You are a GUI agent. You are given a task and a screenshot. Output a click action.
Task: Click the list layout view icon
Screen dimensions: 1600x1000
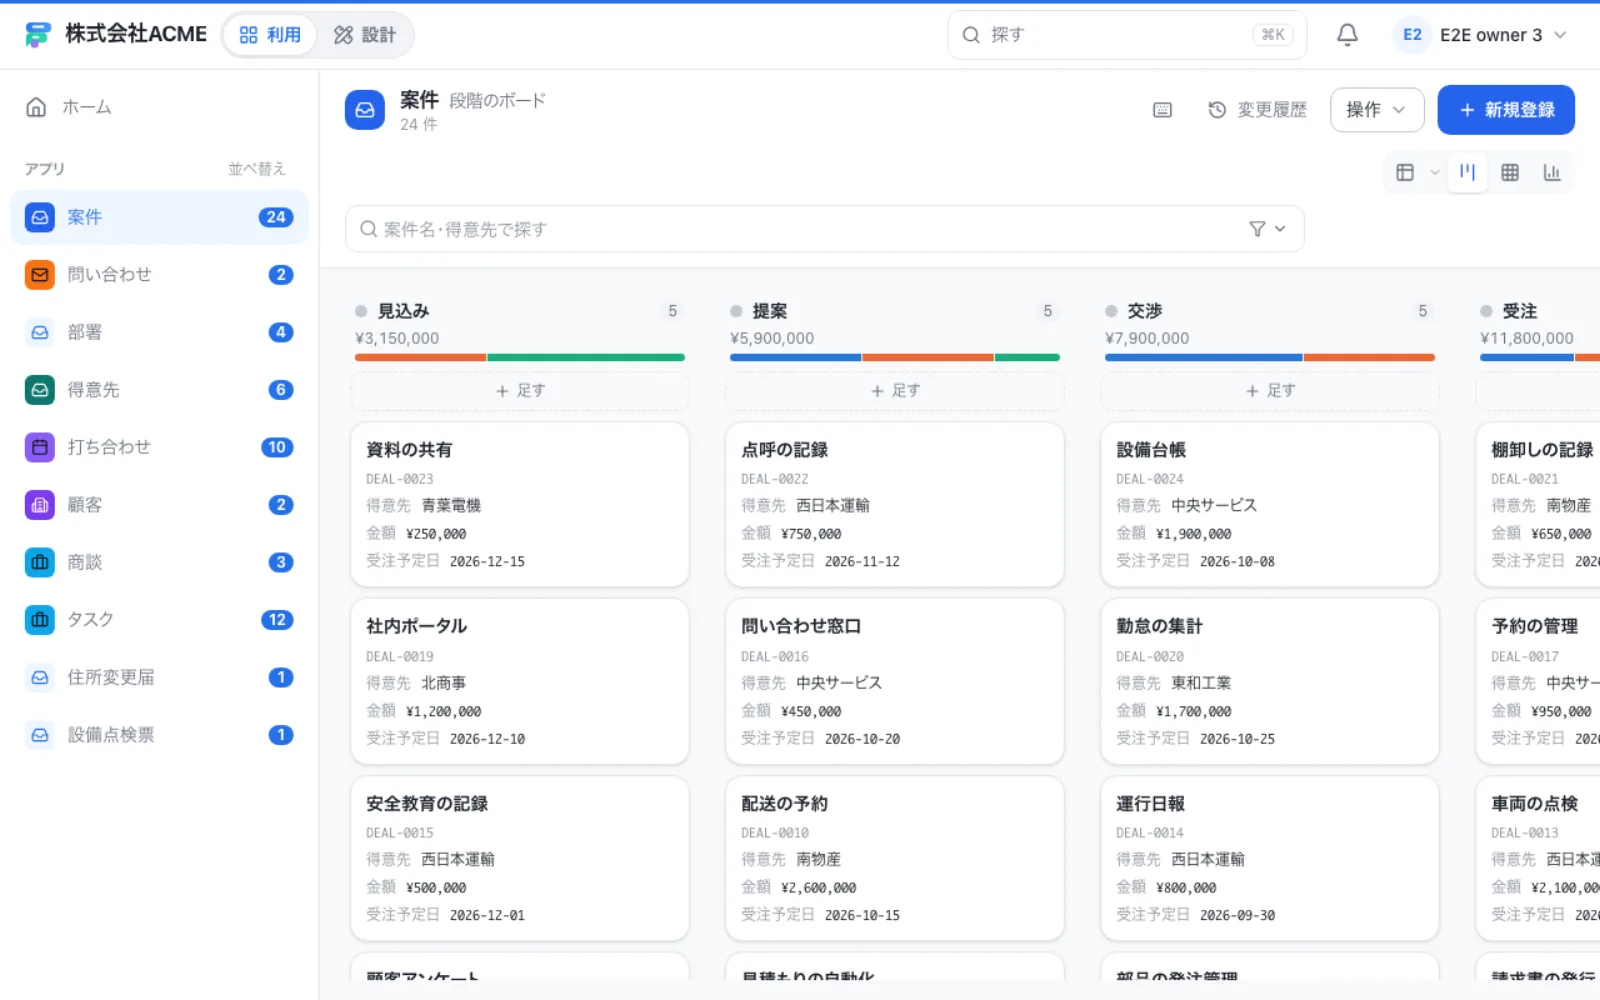coord(1405,172)
